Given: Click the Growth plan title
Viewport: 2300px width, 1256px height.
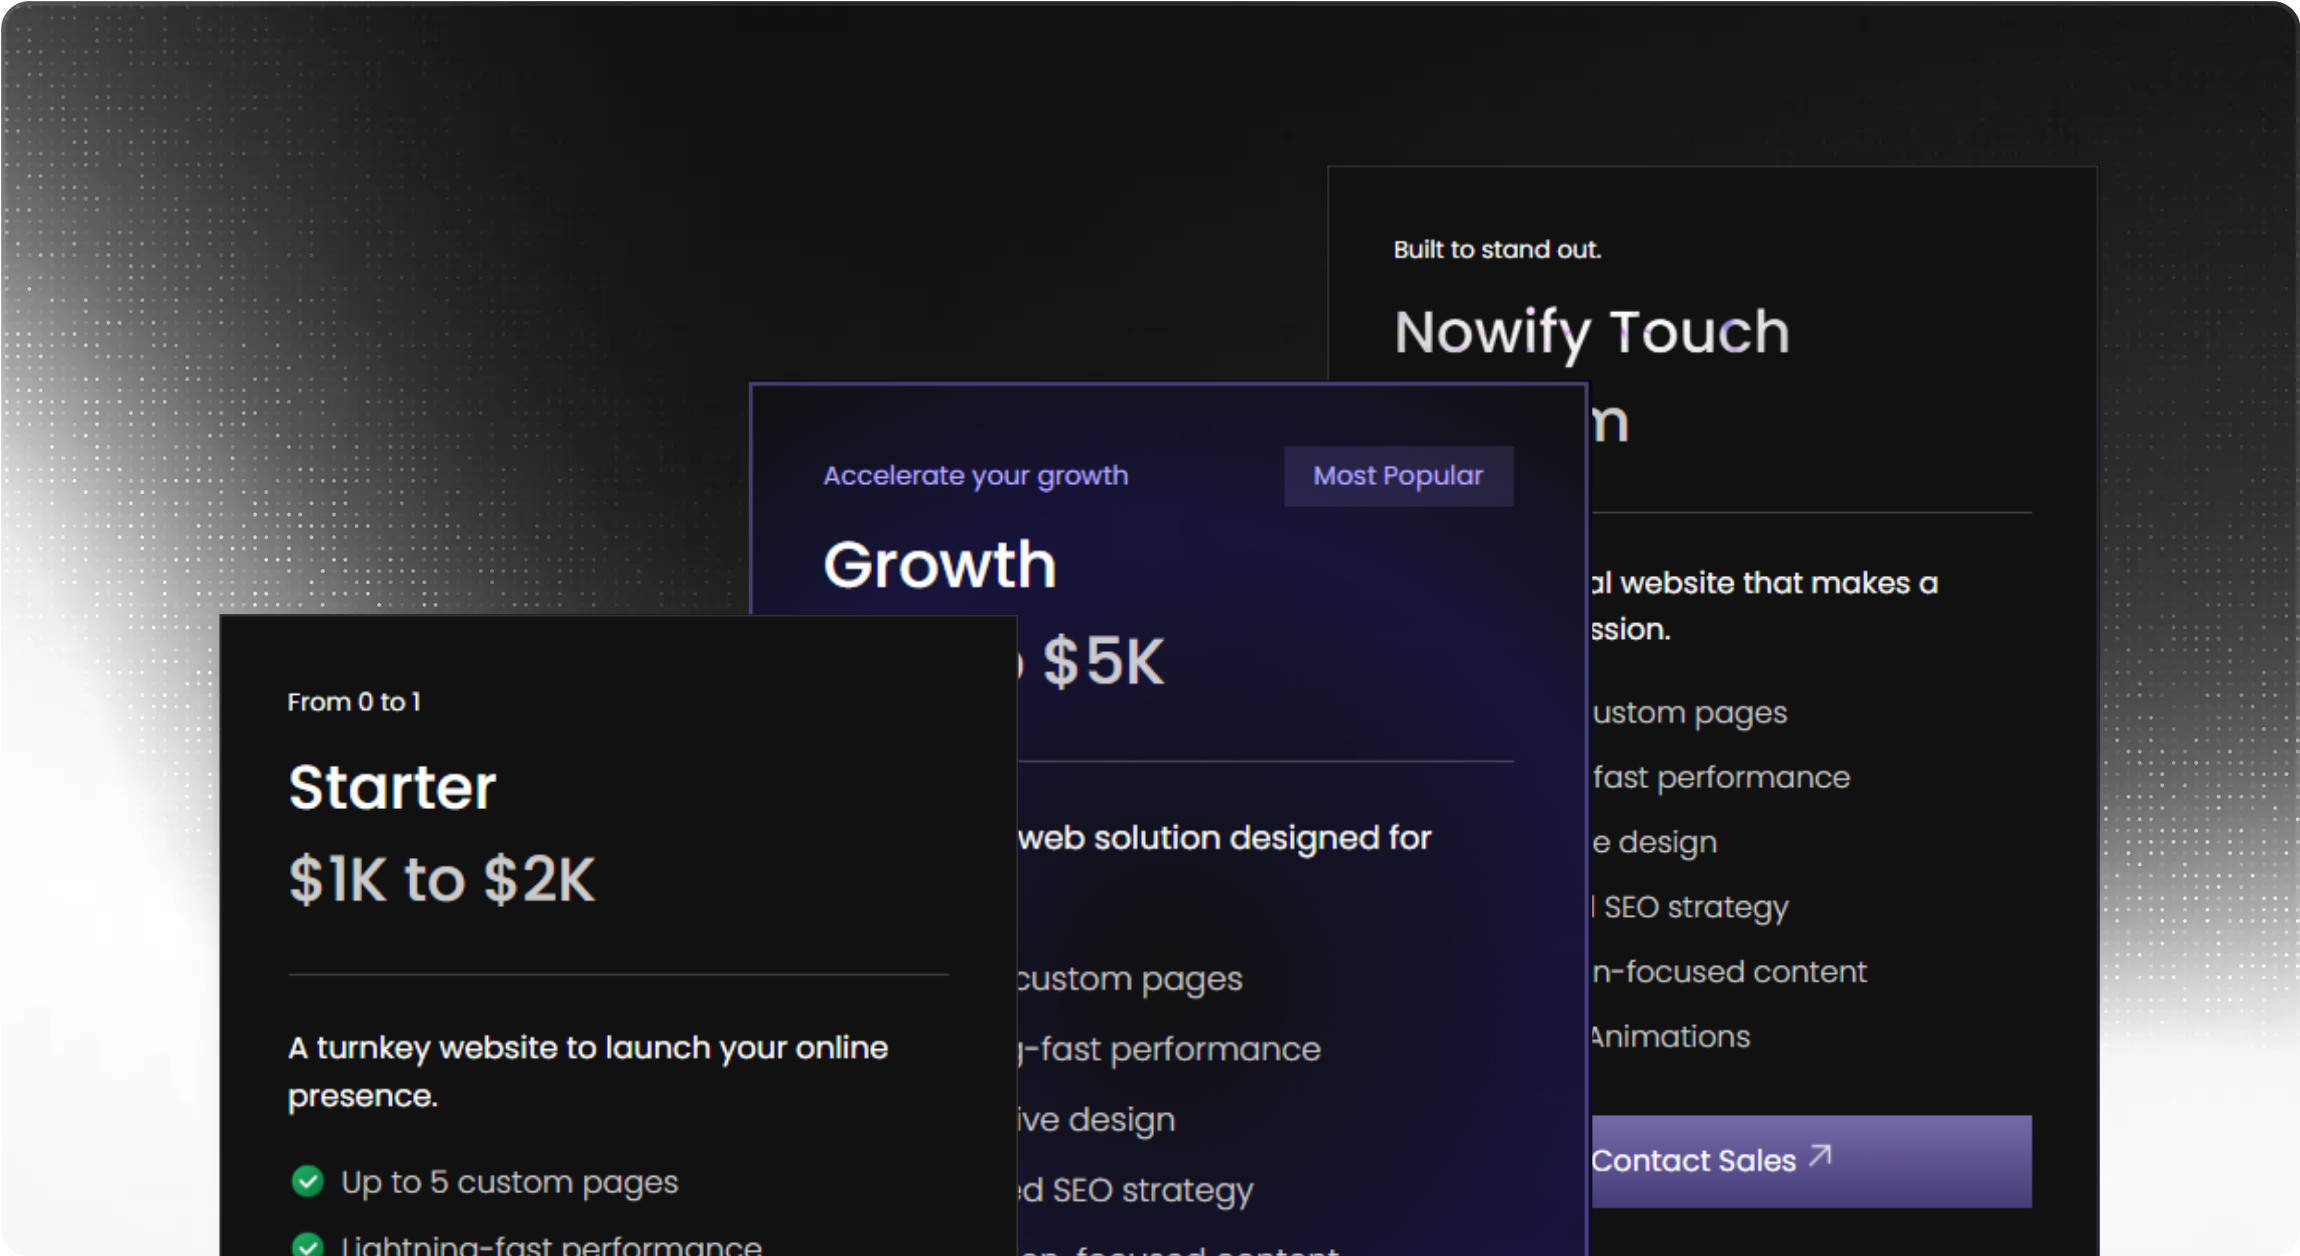Looking at the screenshot, I should click(939, 564).
